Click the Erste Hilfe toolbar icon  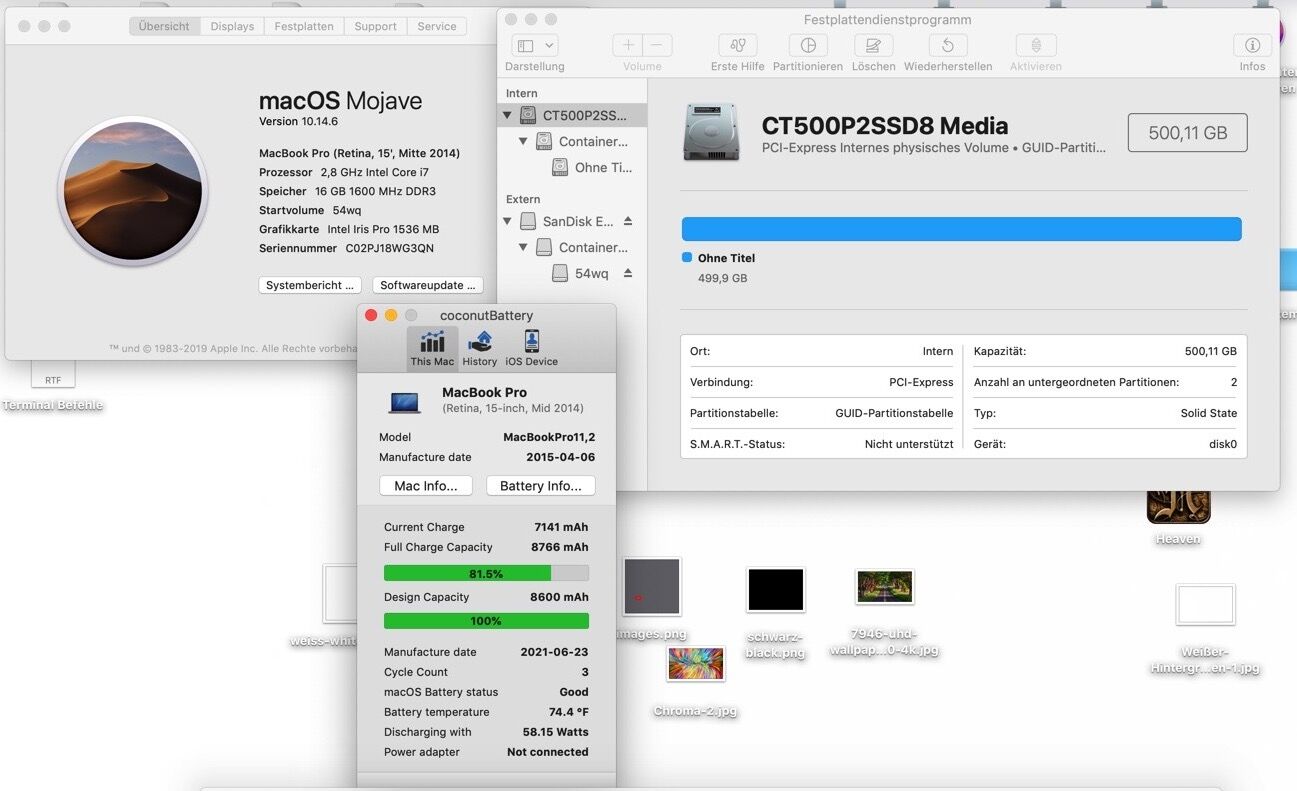[738, 46]
